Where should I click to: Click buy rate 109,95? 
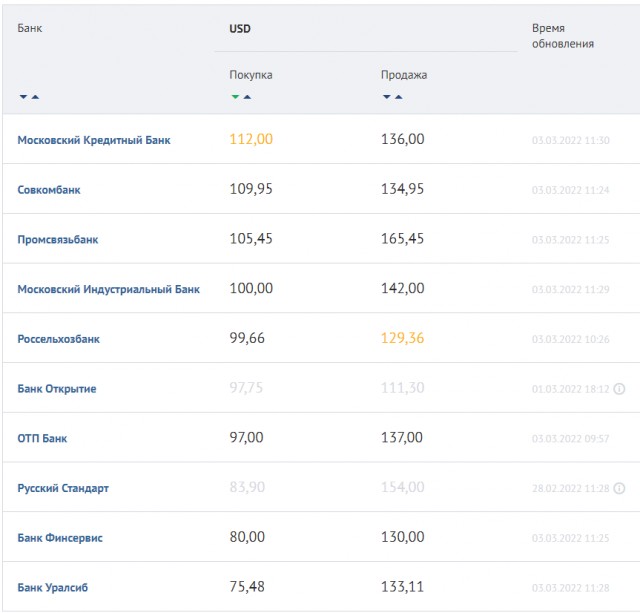251,189
